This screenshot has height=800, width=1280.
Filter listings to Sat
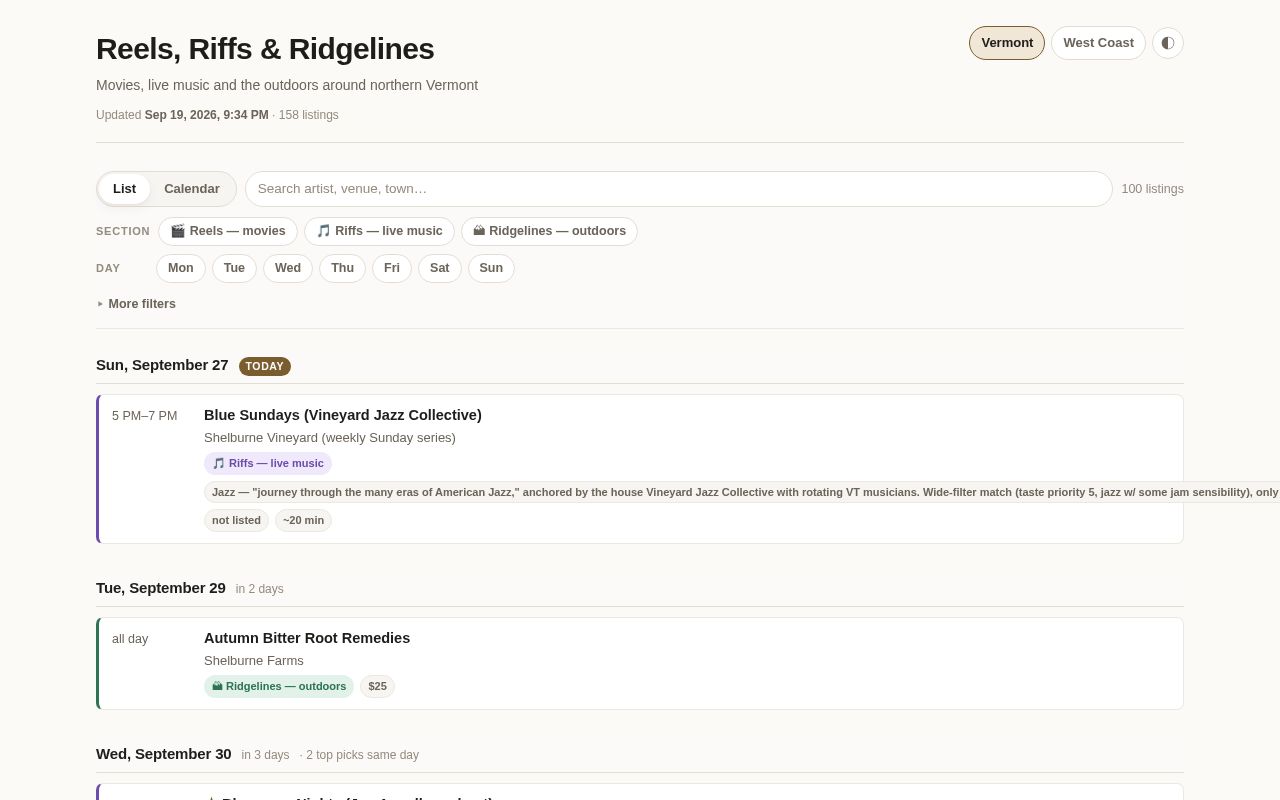click(x=440, y=268)
